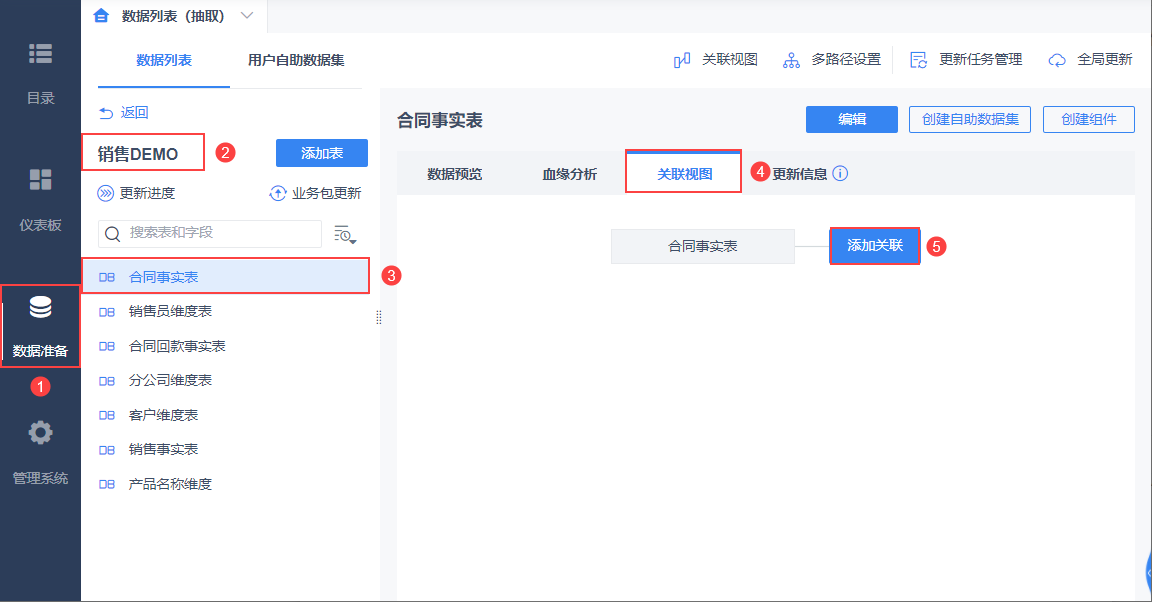Click the 更新信息 info circle icon
1152x602 pixels.
pyautogui.click(x=840, y=174)
